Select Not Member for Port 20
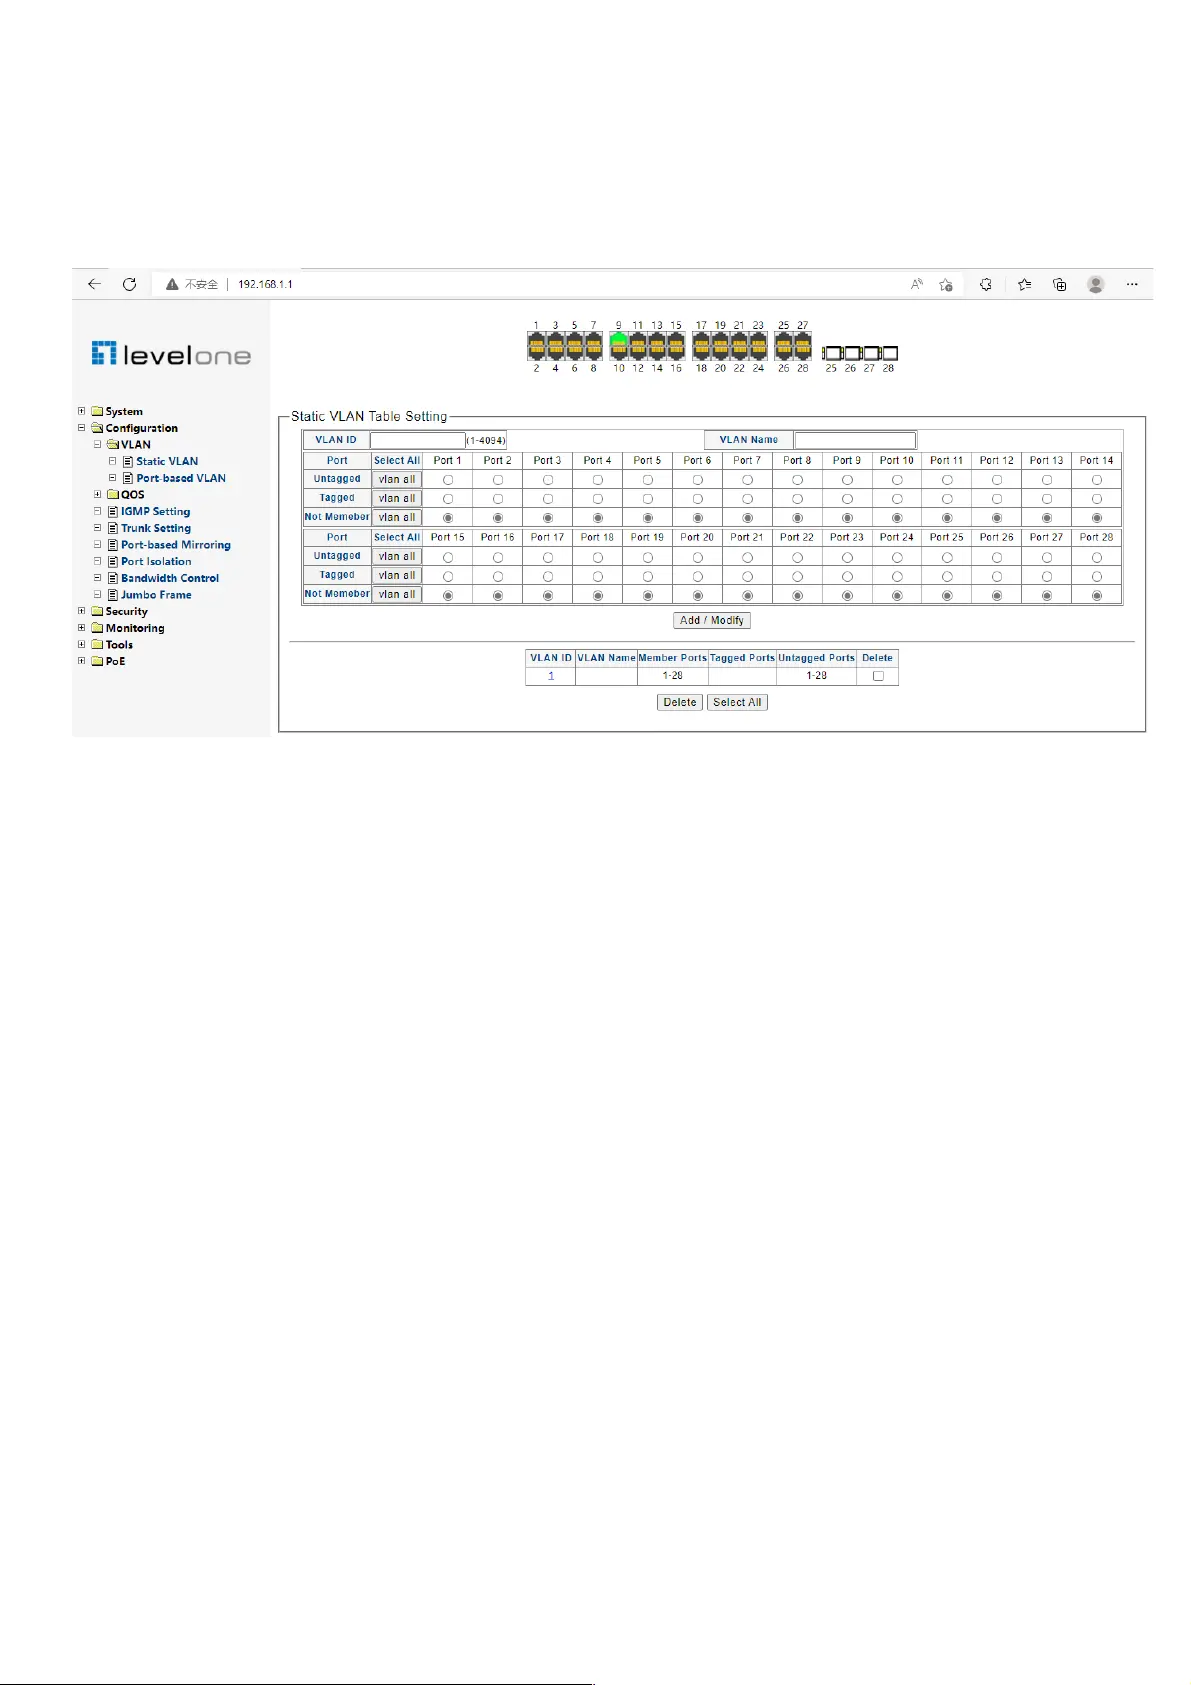The width and height of the screenshot is (1191, 1685). (x=698, y=595)
